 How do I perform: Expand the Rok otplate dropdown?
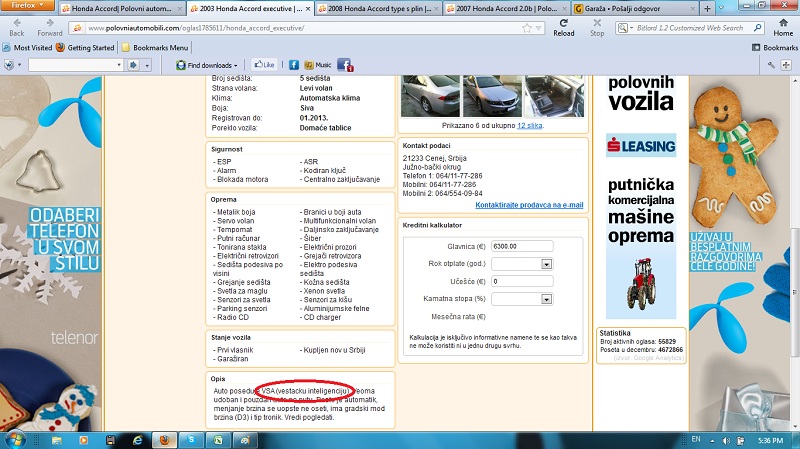[x=547, y=264]
